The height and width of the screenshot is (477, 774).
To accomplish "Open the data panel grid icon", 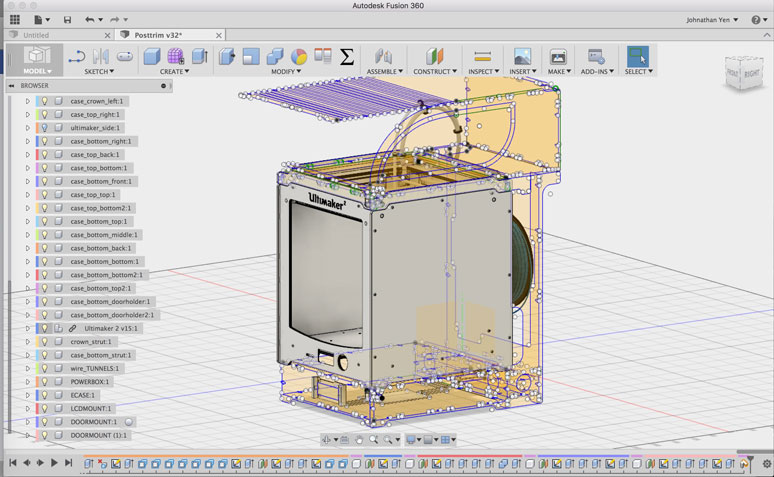I will [15, 19].
